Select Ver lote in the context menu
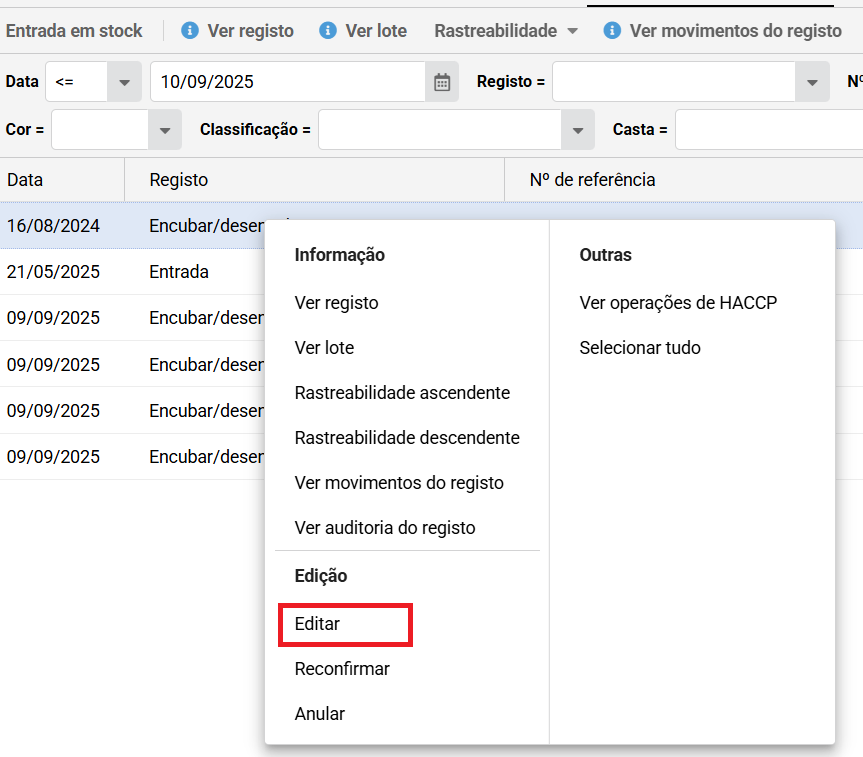The width and height of the screenshot is (863, 757). click(x=324, y=348)
